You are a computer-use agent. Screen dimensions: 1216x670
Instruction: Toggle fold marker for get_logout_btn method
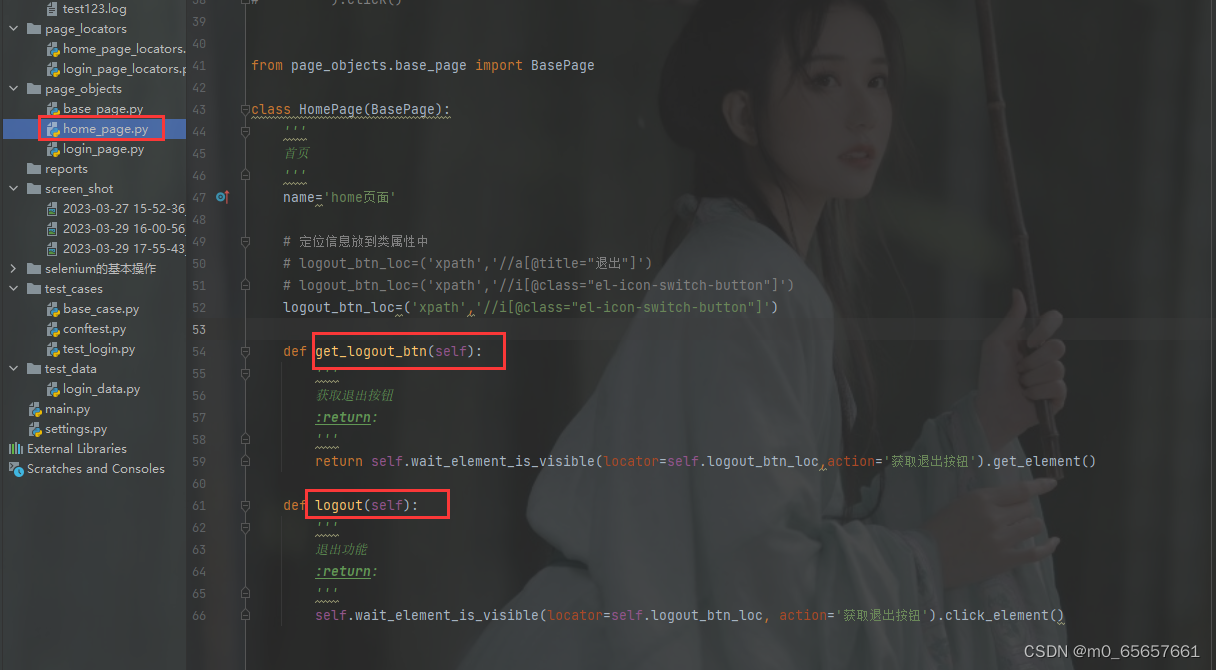(x=244, y=351)
